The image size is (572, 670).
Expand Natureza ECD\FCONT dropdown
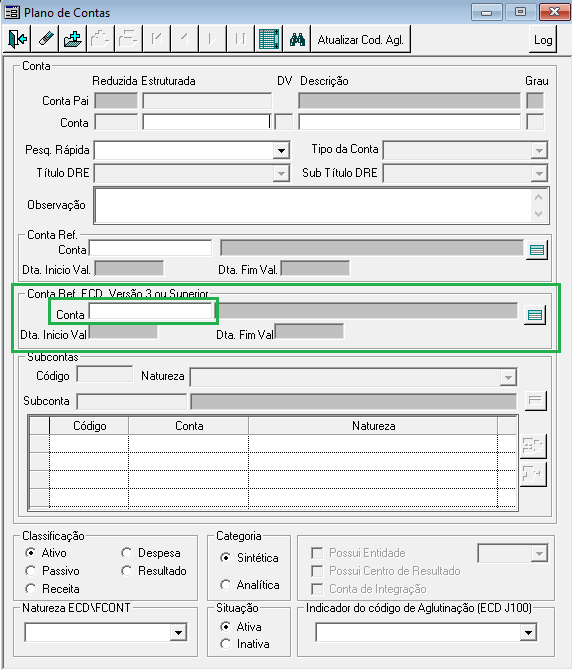click(x=178, y=632)
